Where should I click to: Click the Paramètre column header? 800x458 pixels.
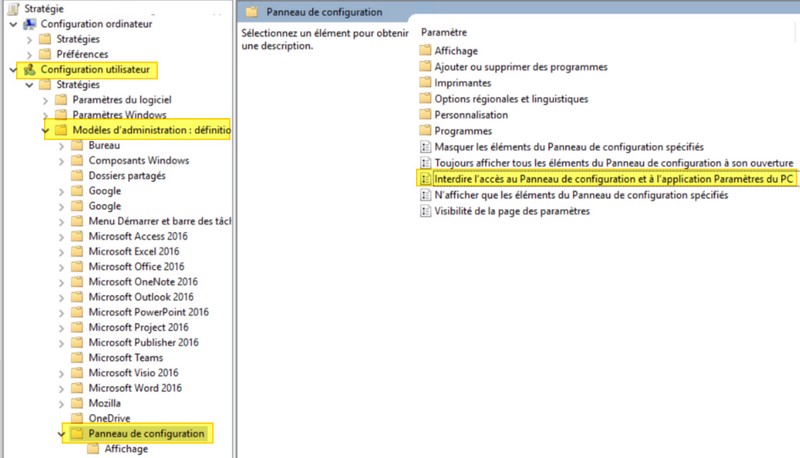444,33
